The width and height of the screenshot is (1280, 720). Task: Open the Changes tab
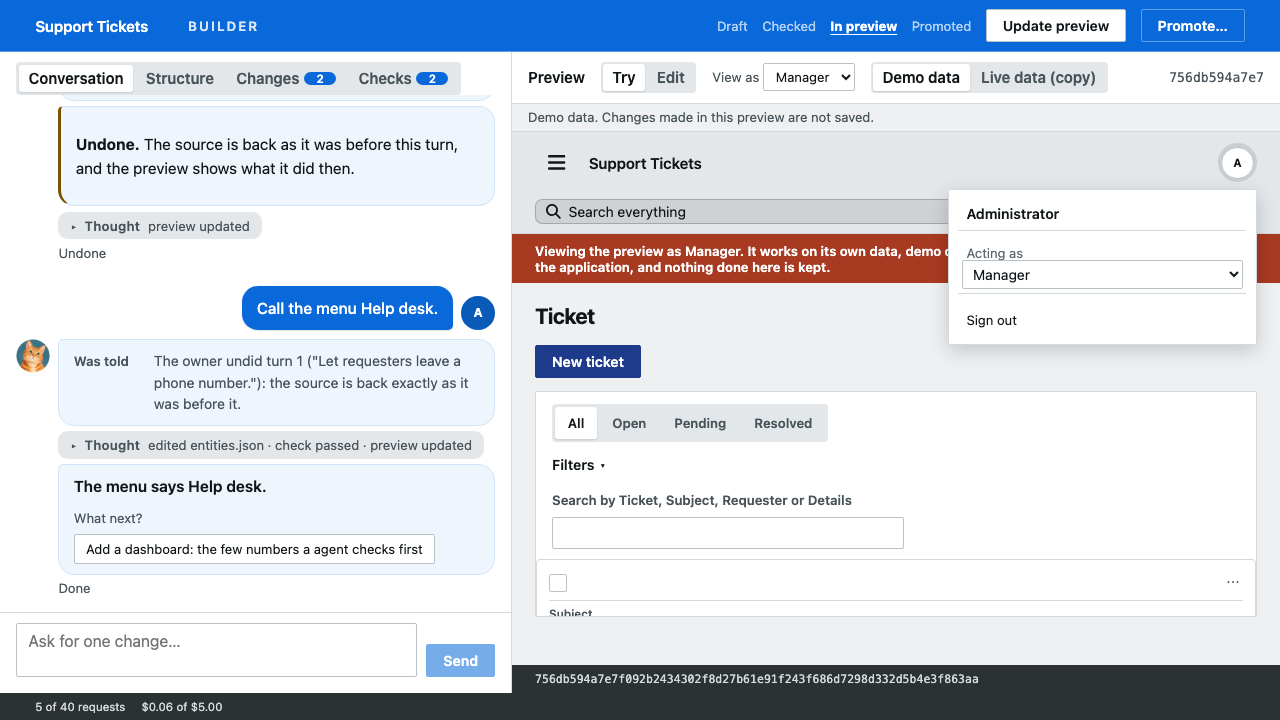point(286,78)
